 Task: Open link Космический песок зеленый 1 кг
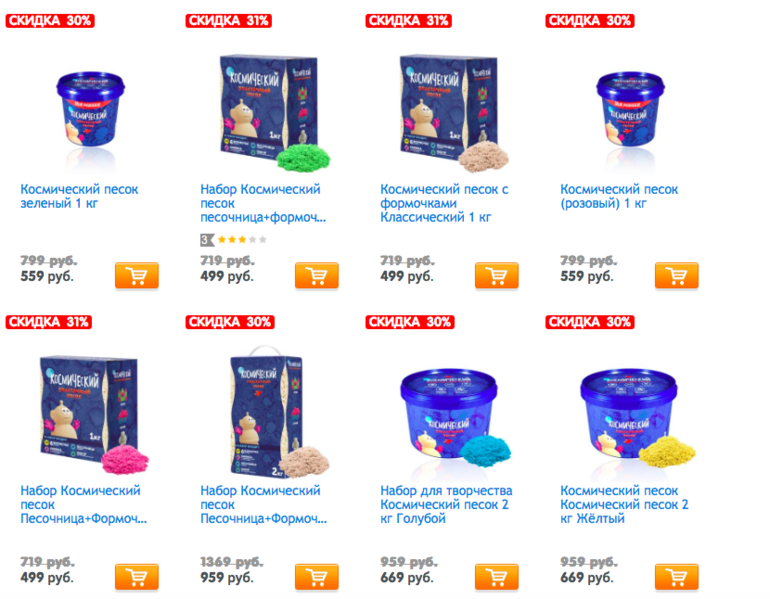tap(79, 196)
